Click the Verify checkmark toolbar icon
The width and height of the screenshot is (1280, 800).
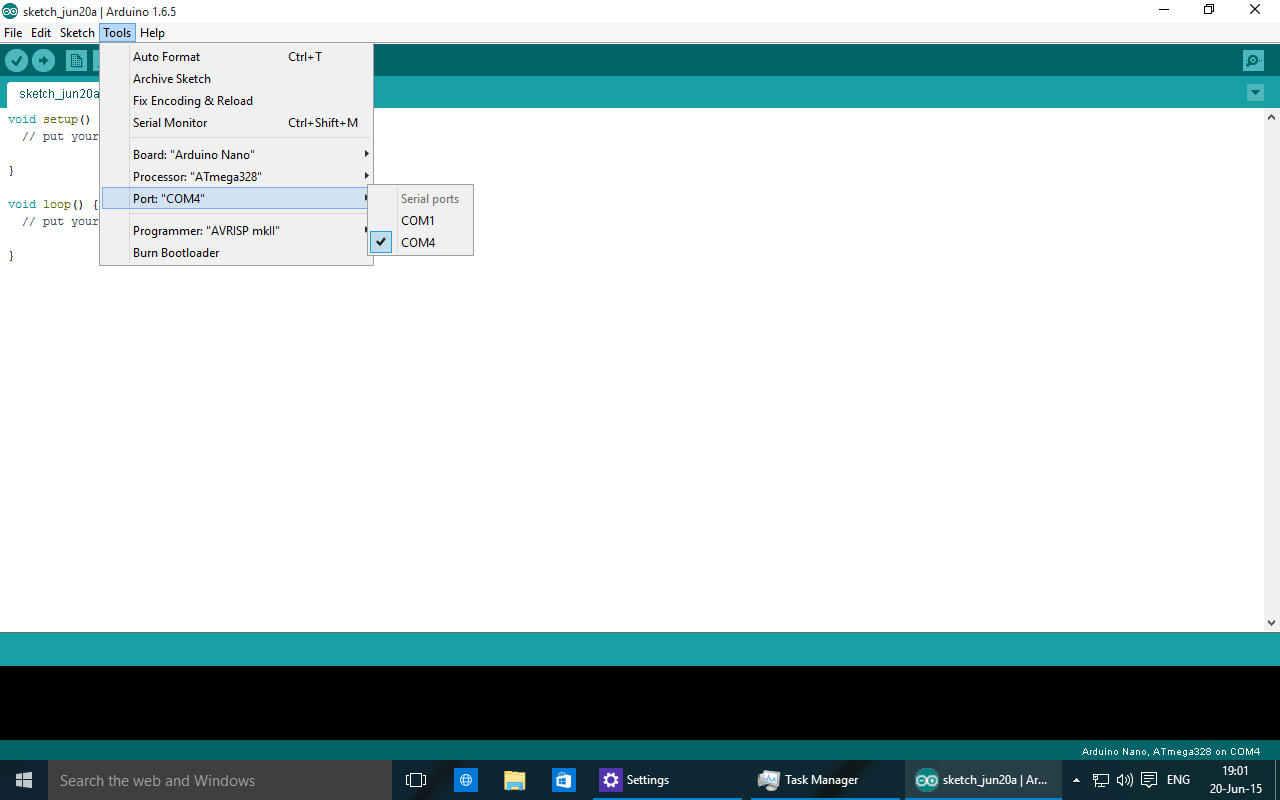(x=16, y=61)
